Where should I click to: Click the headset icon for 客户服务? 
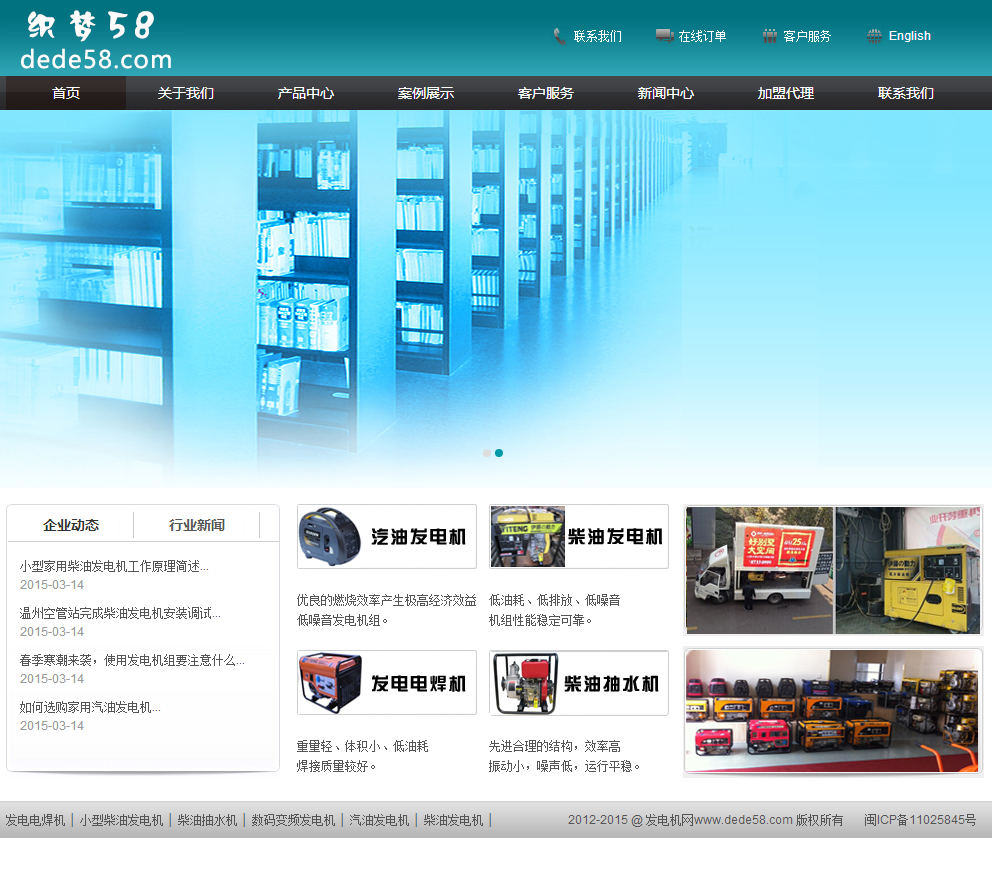[x=768, y=34]
